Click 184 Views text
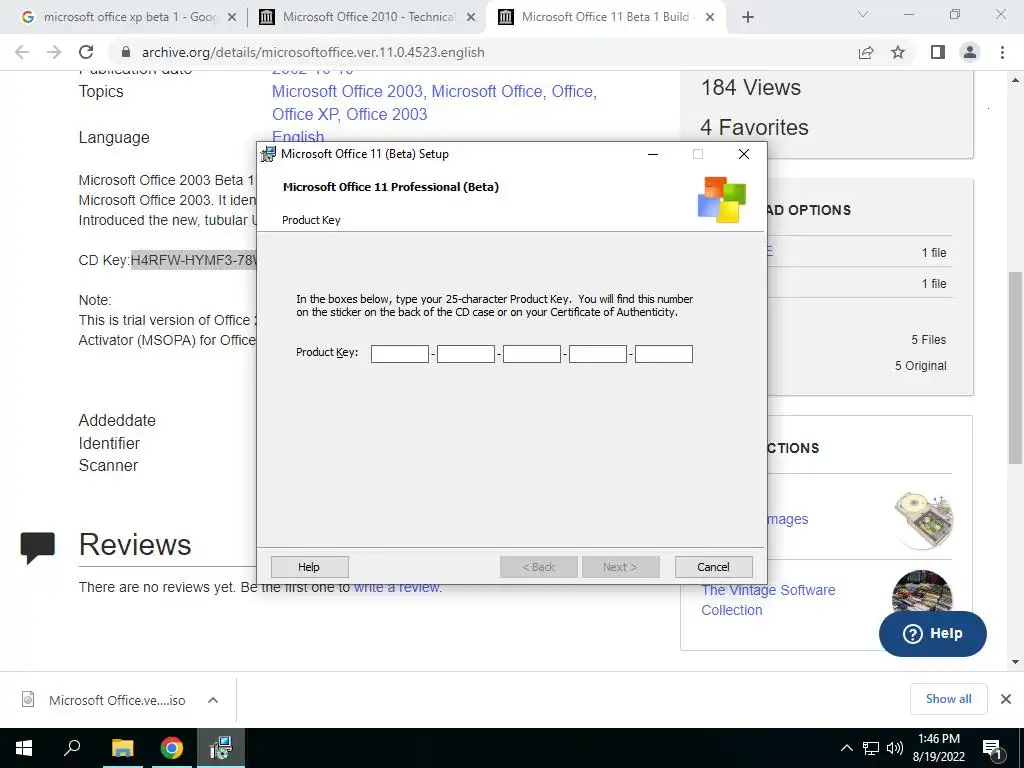The height and width of the screenshot is (768, 1024). (x=750, y=88)
